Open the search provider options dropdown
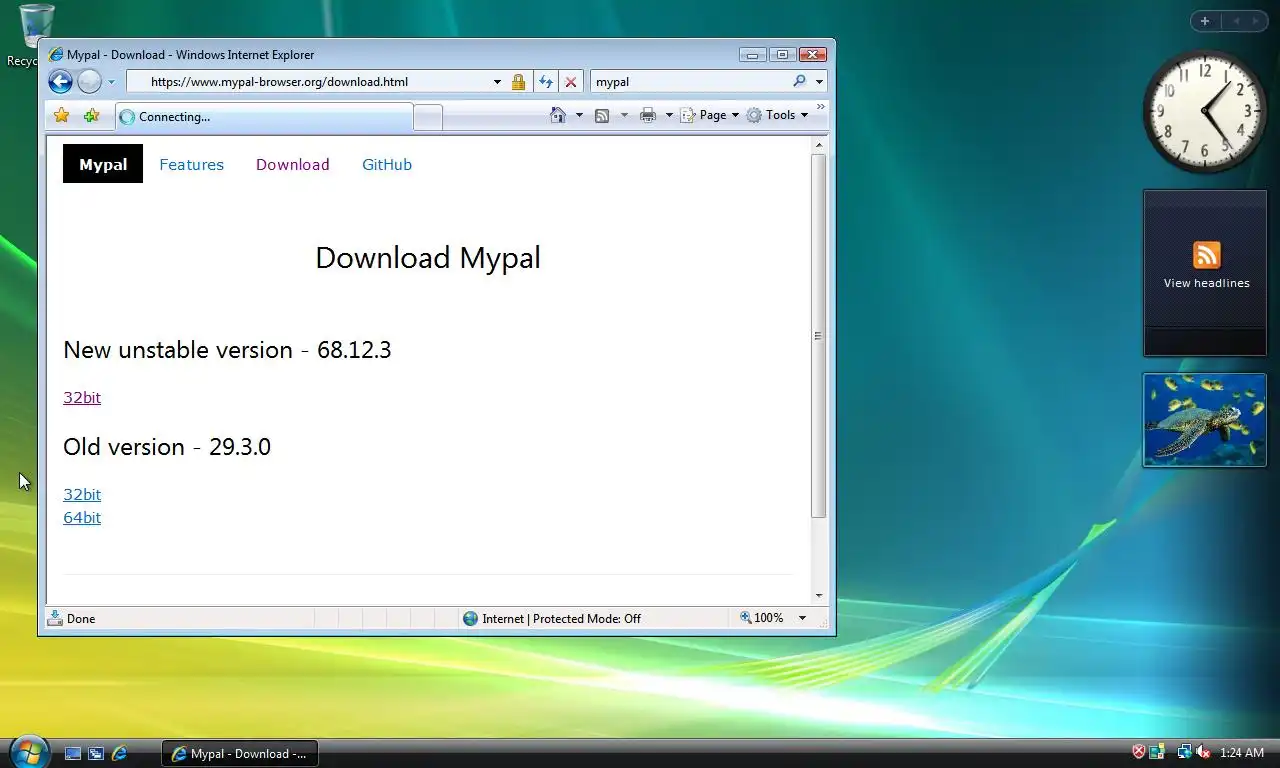 (x=819, y=82)
